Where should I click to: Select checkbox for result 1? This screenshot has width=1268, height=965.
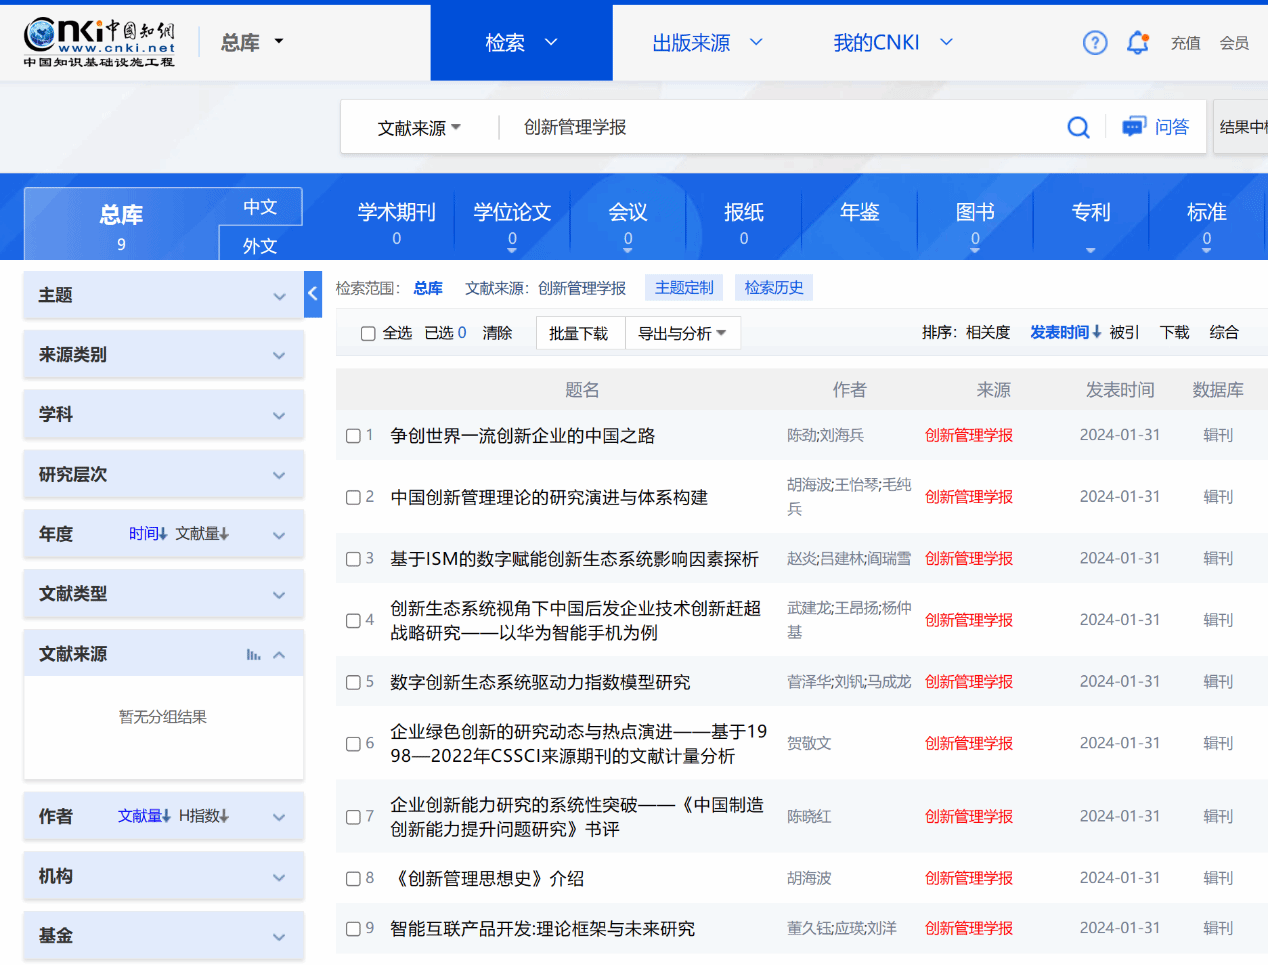coord(353,436)
